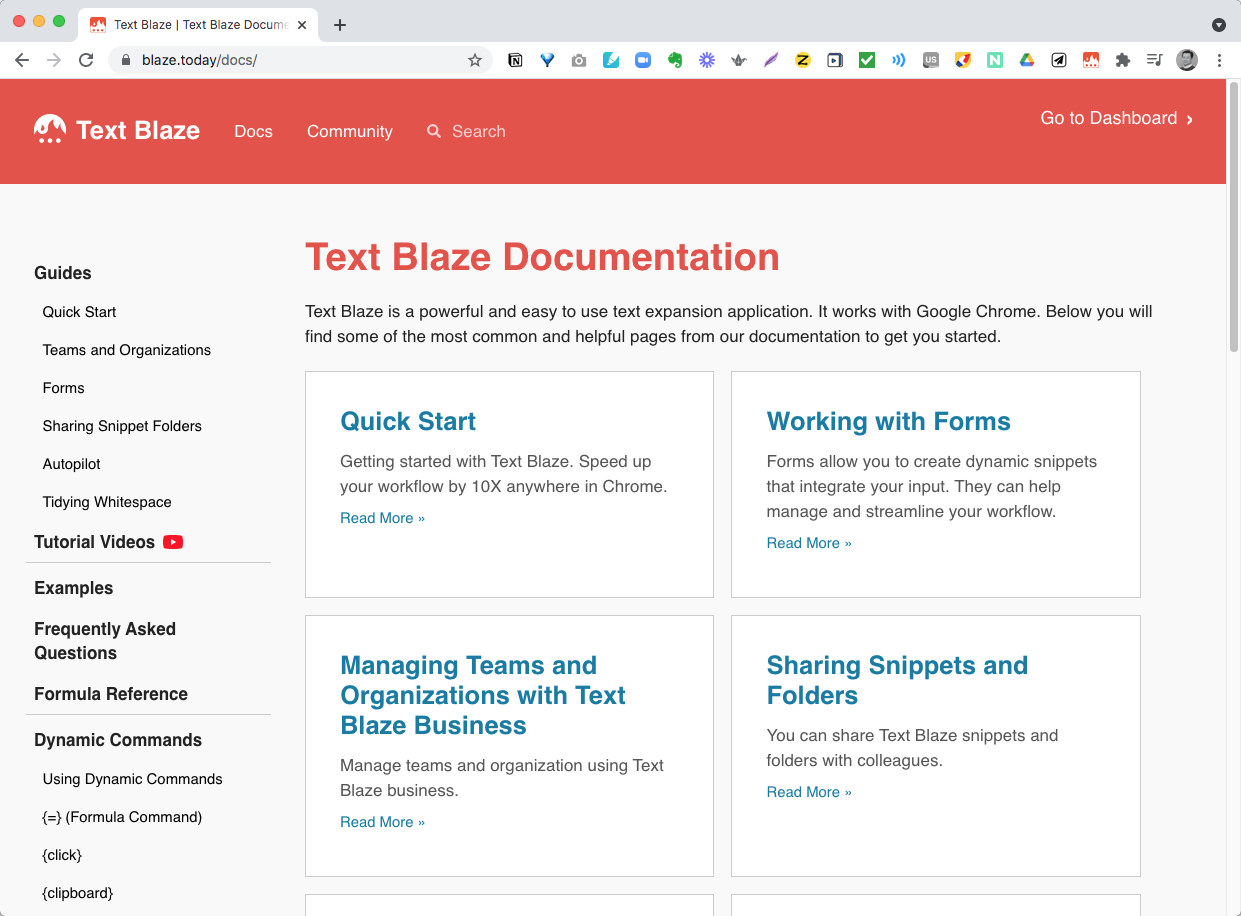Screen dimensions: 1241x916
Task: Click the Search field in header
Action: pyautogui.click(x=466, y=131)
